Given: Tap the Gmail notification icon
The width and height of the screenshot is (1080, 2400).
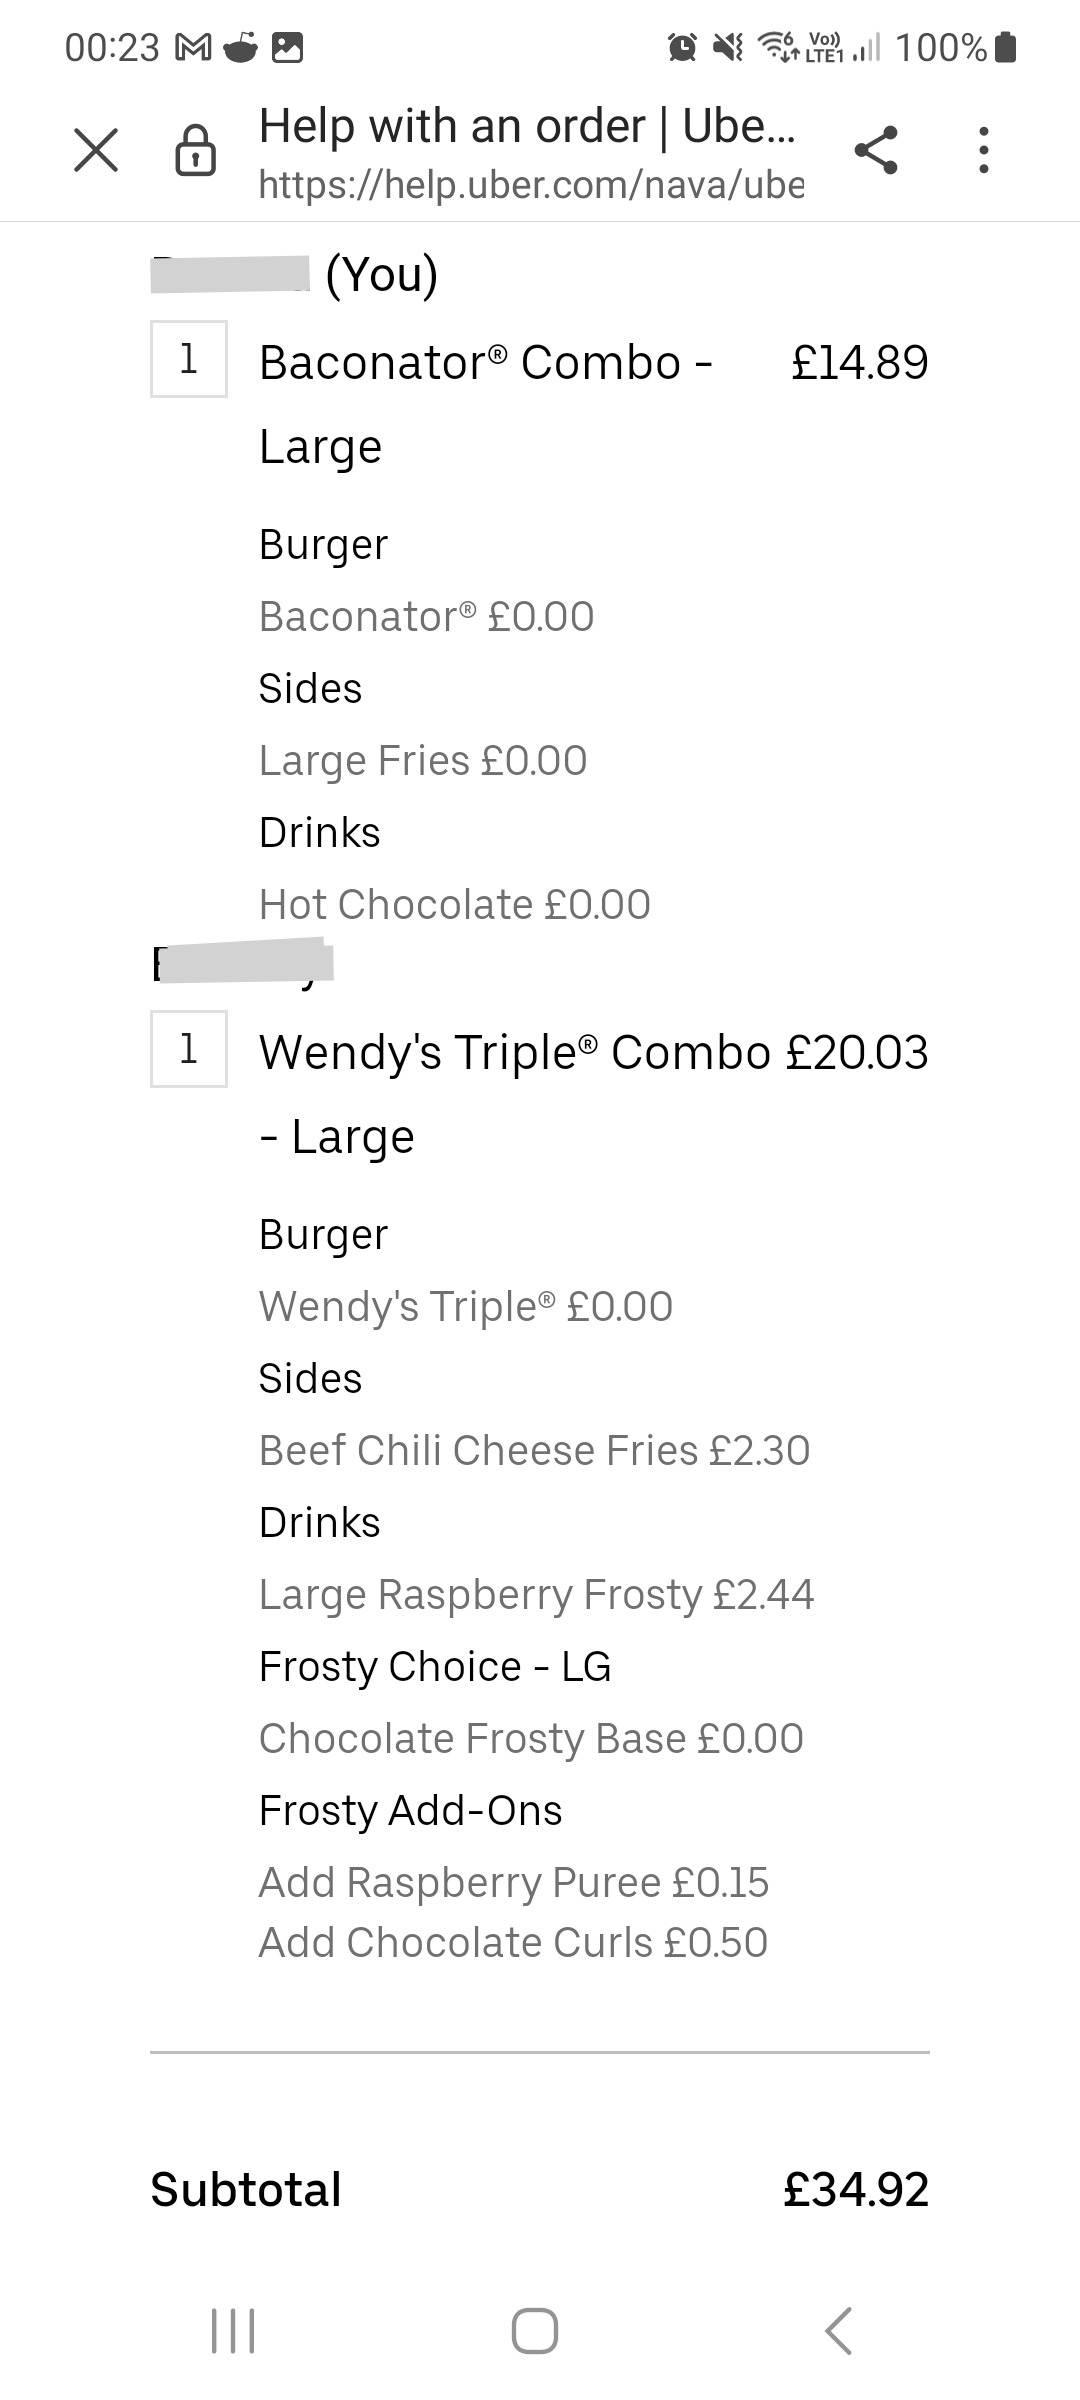Looking at the screenshot, I should click(192, 47).
